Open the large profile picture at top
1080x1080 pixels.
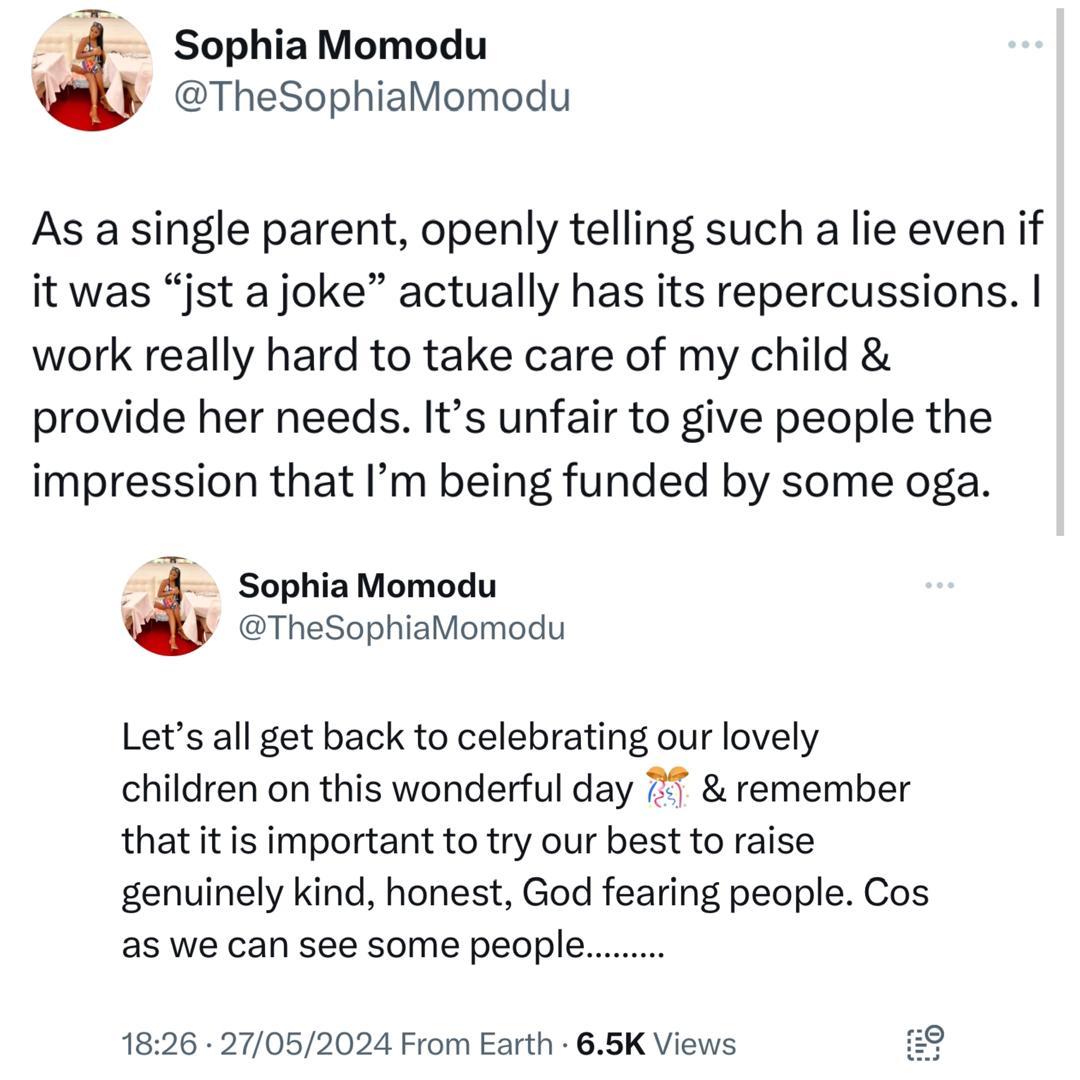[92, 72]
